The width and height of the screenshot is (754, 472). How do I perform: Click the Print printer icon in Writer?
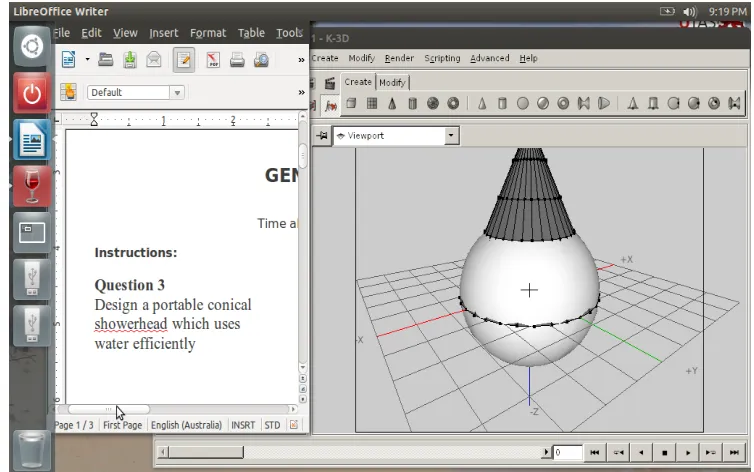(237, 60)
